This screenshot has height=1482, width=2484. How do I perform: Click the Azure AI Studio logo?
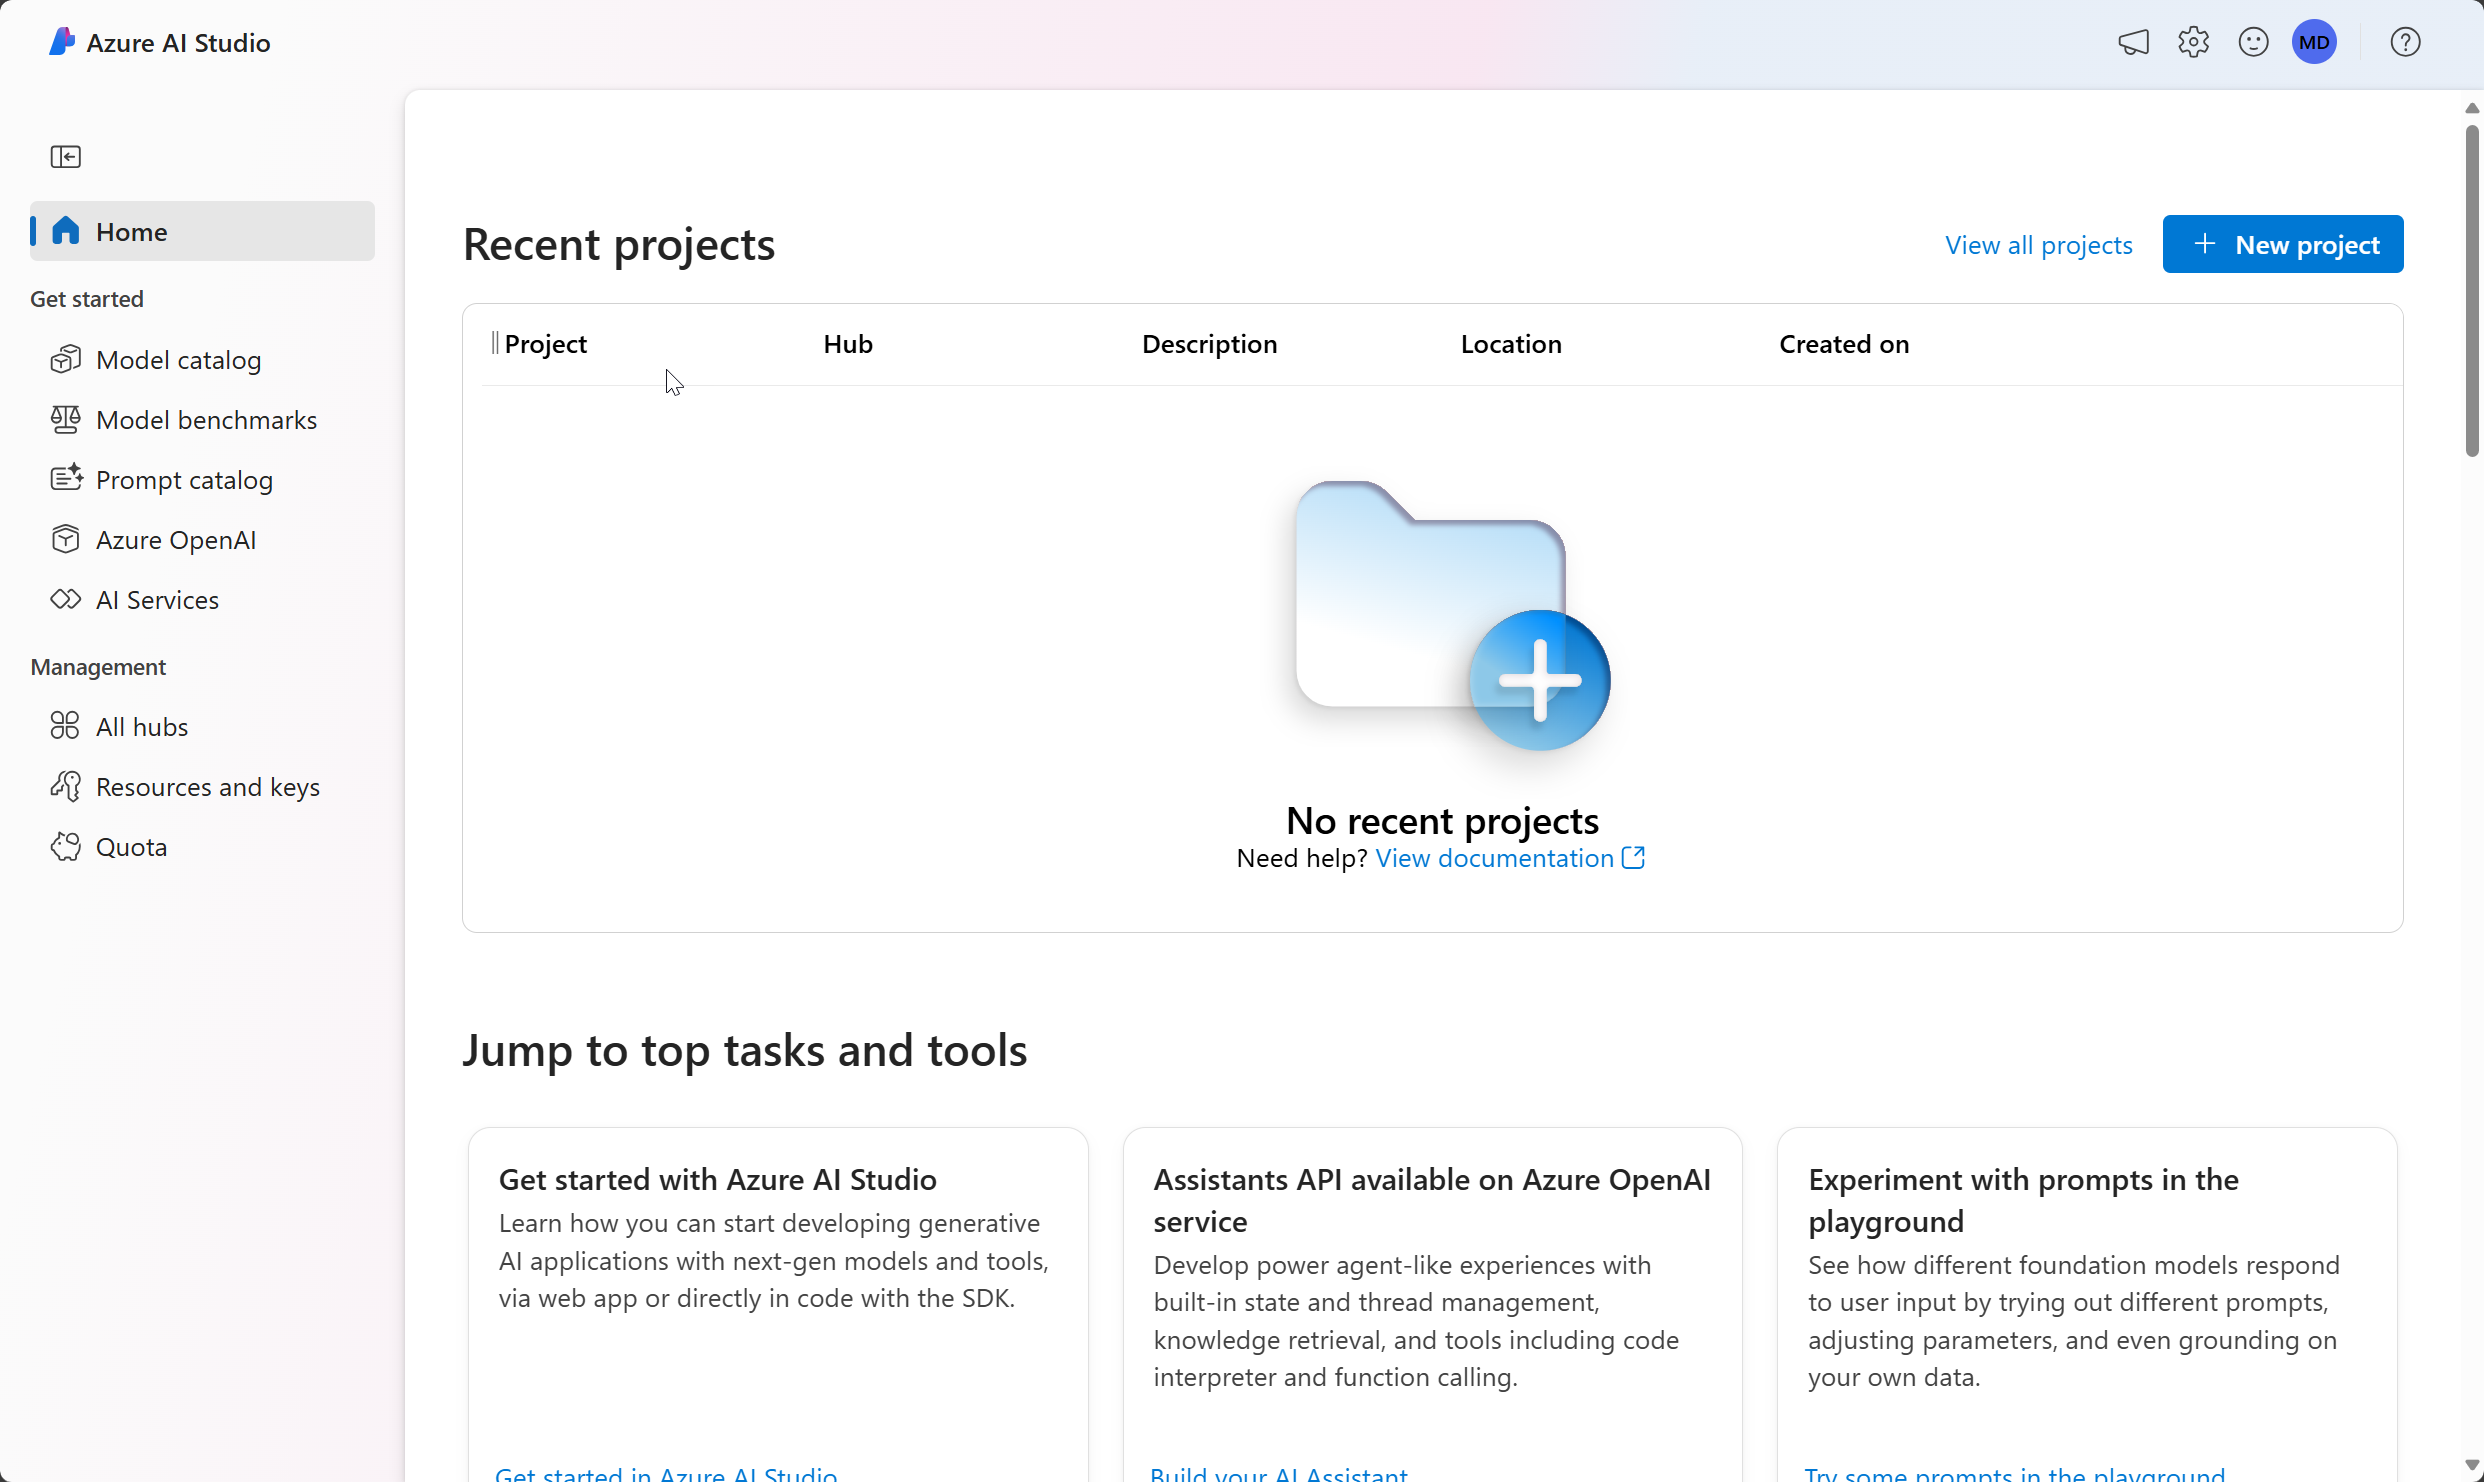(x=62, y=42)
